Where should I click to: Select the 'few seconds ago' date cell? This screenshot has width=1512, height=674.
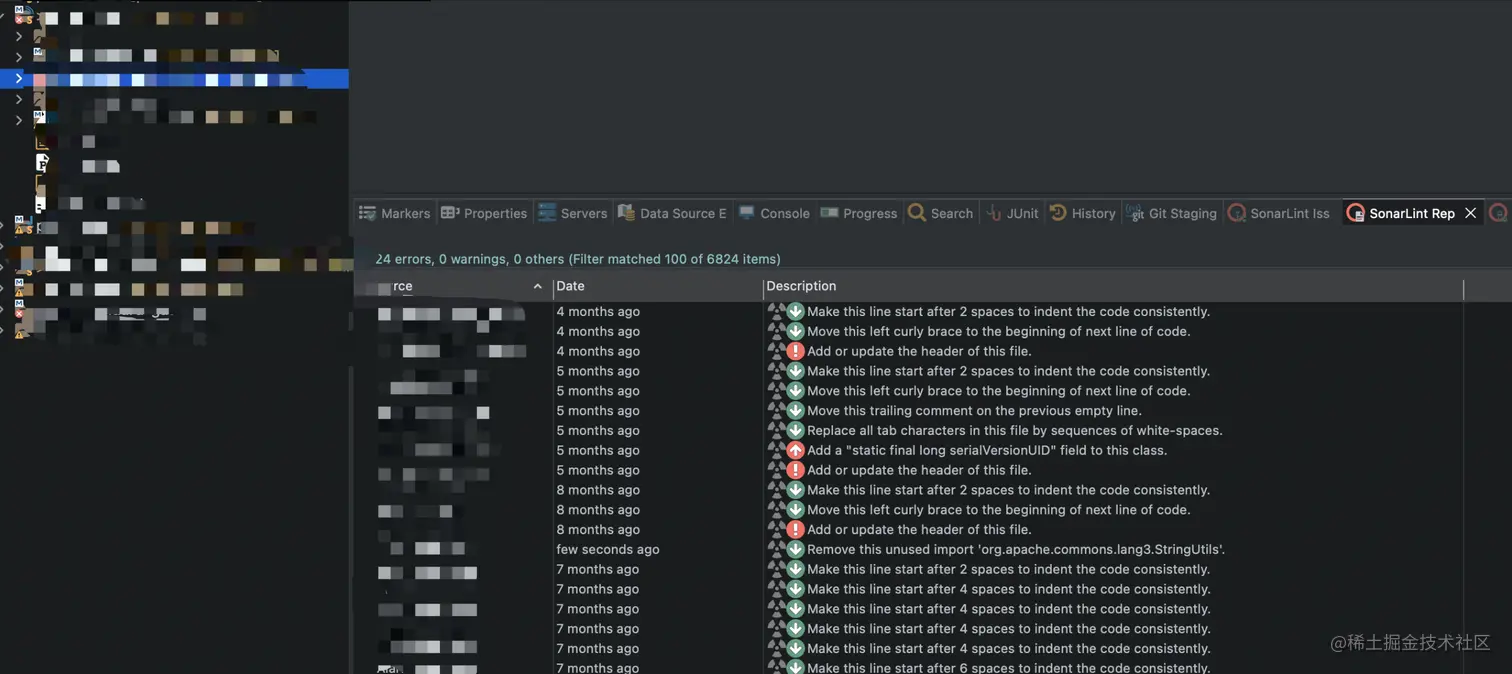coord(608,549)
